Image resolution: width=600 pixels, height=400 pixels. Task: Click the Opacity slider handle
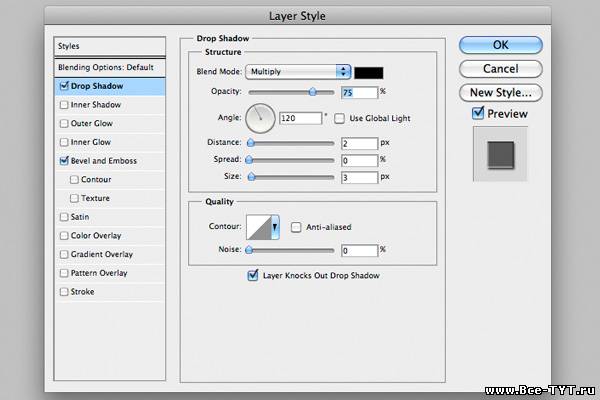point(313,91)
